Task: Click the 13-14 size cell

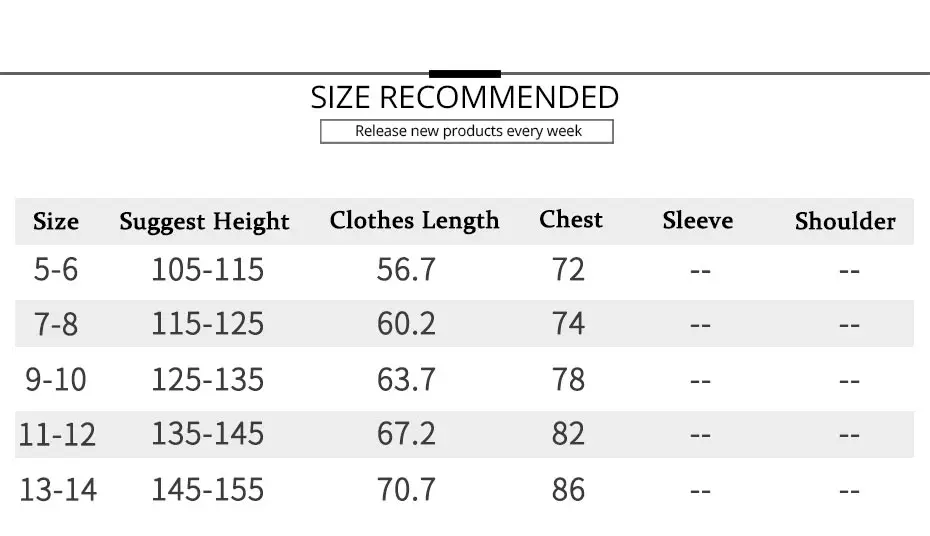Action: pos(58,490)
